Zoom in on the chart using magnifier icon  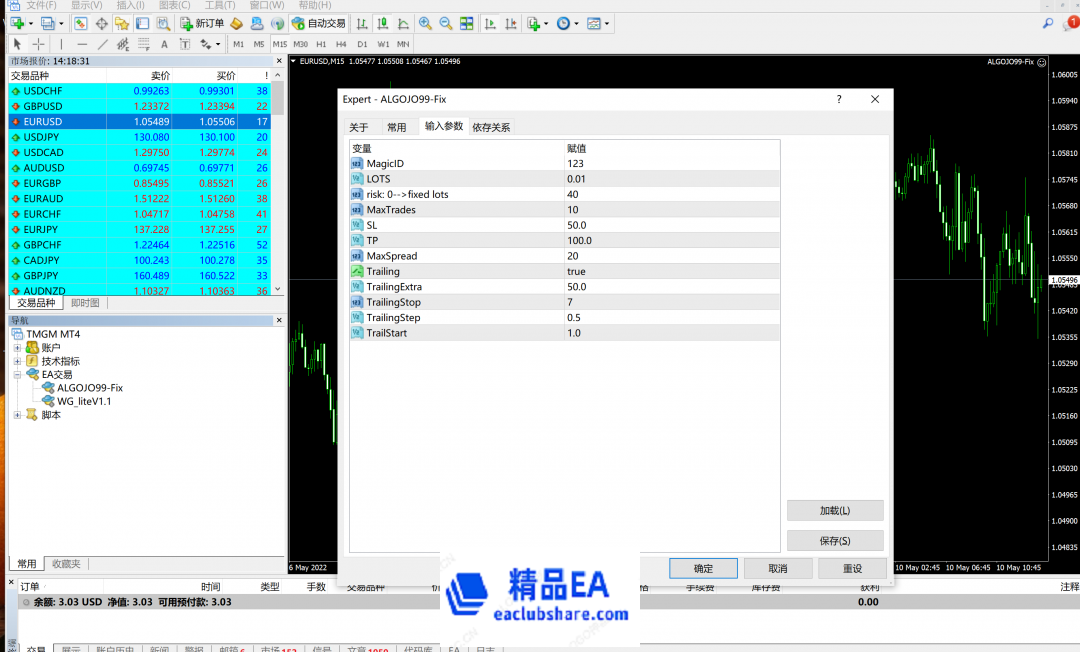pyautogui.click(x=425, y=23)
